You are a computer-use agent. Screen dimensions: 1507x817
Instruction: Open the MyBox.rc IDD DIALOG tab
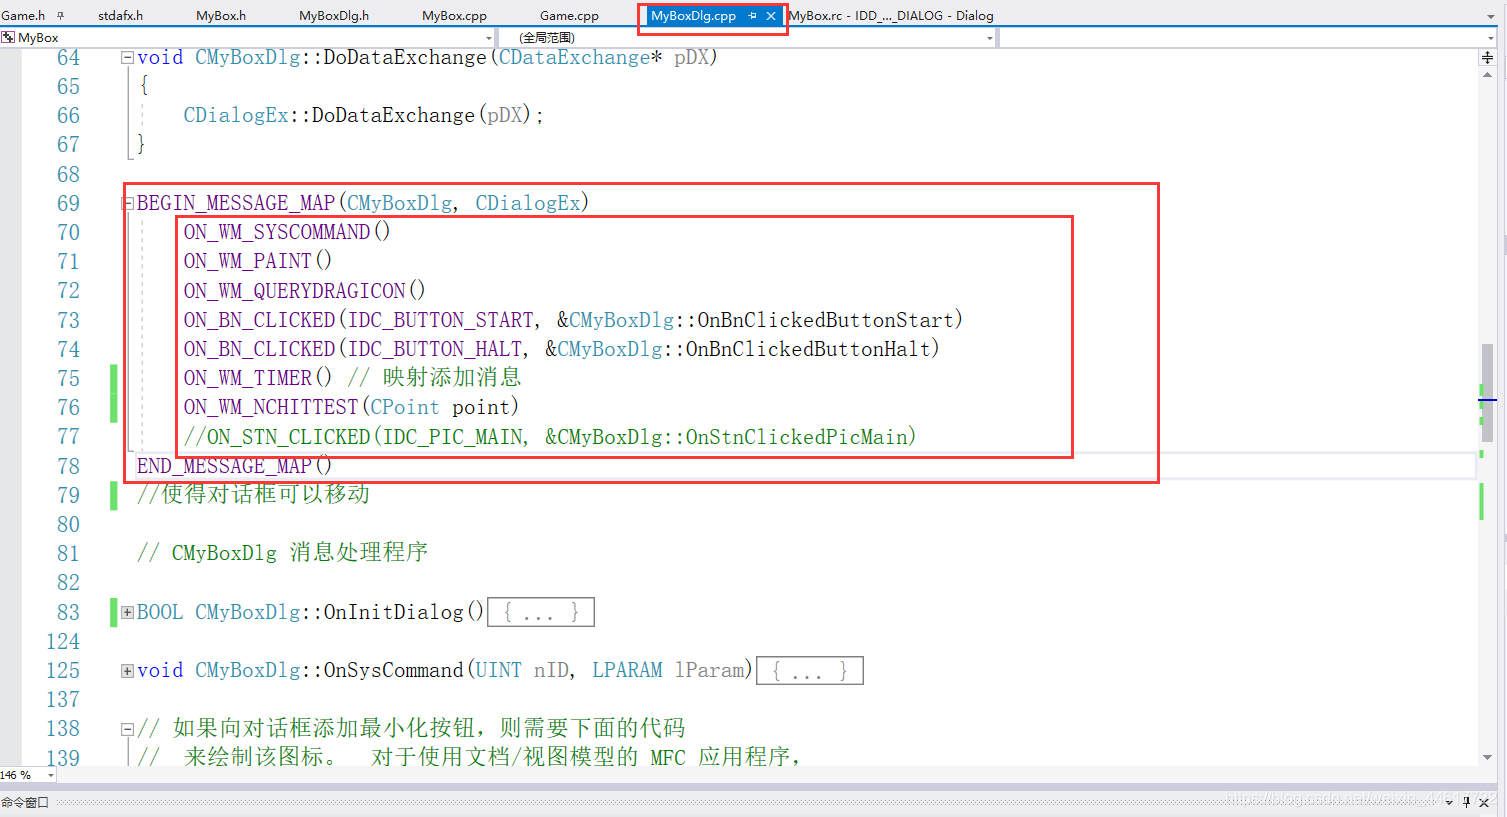[891, 16]
